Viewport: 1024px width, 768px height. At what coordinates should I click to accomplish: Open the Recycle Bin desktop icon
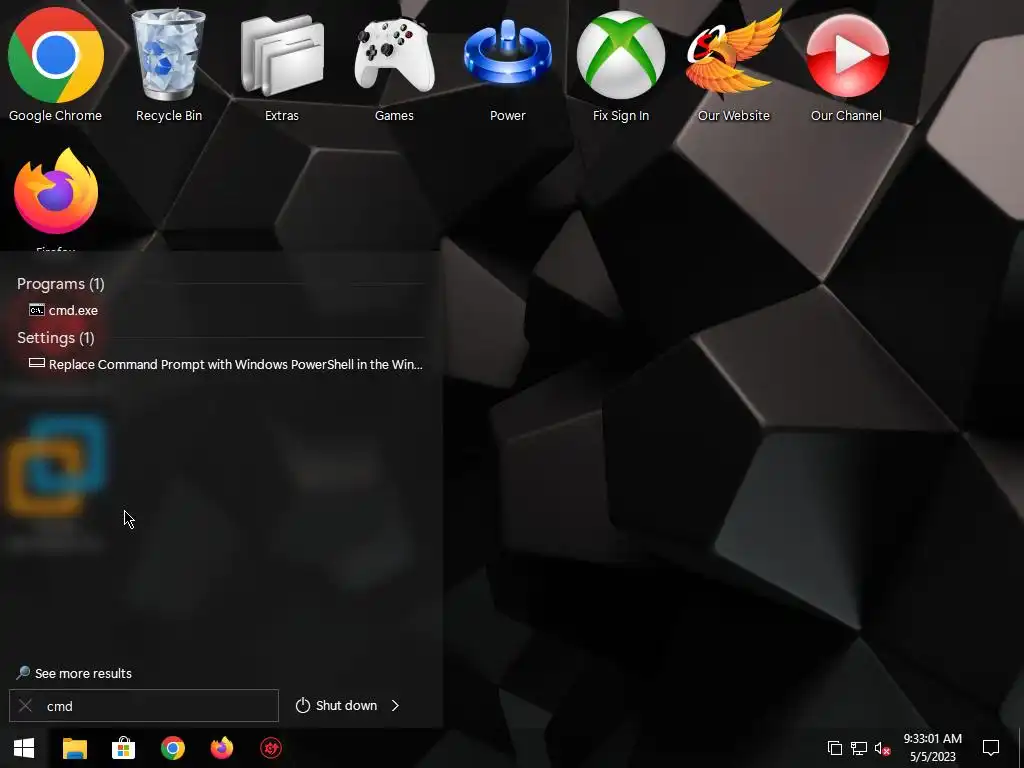pyautogui.click(x=168, y=65)
